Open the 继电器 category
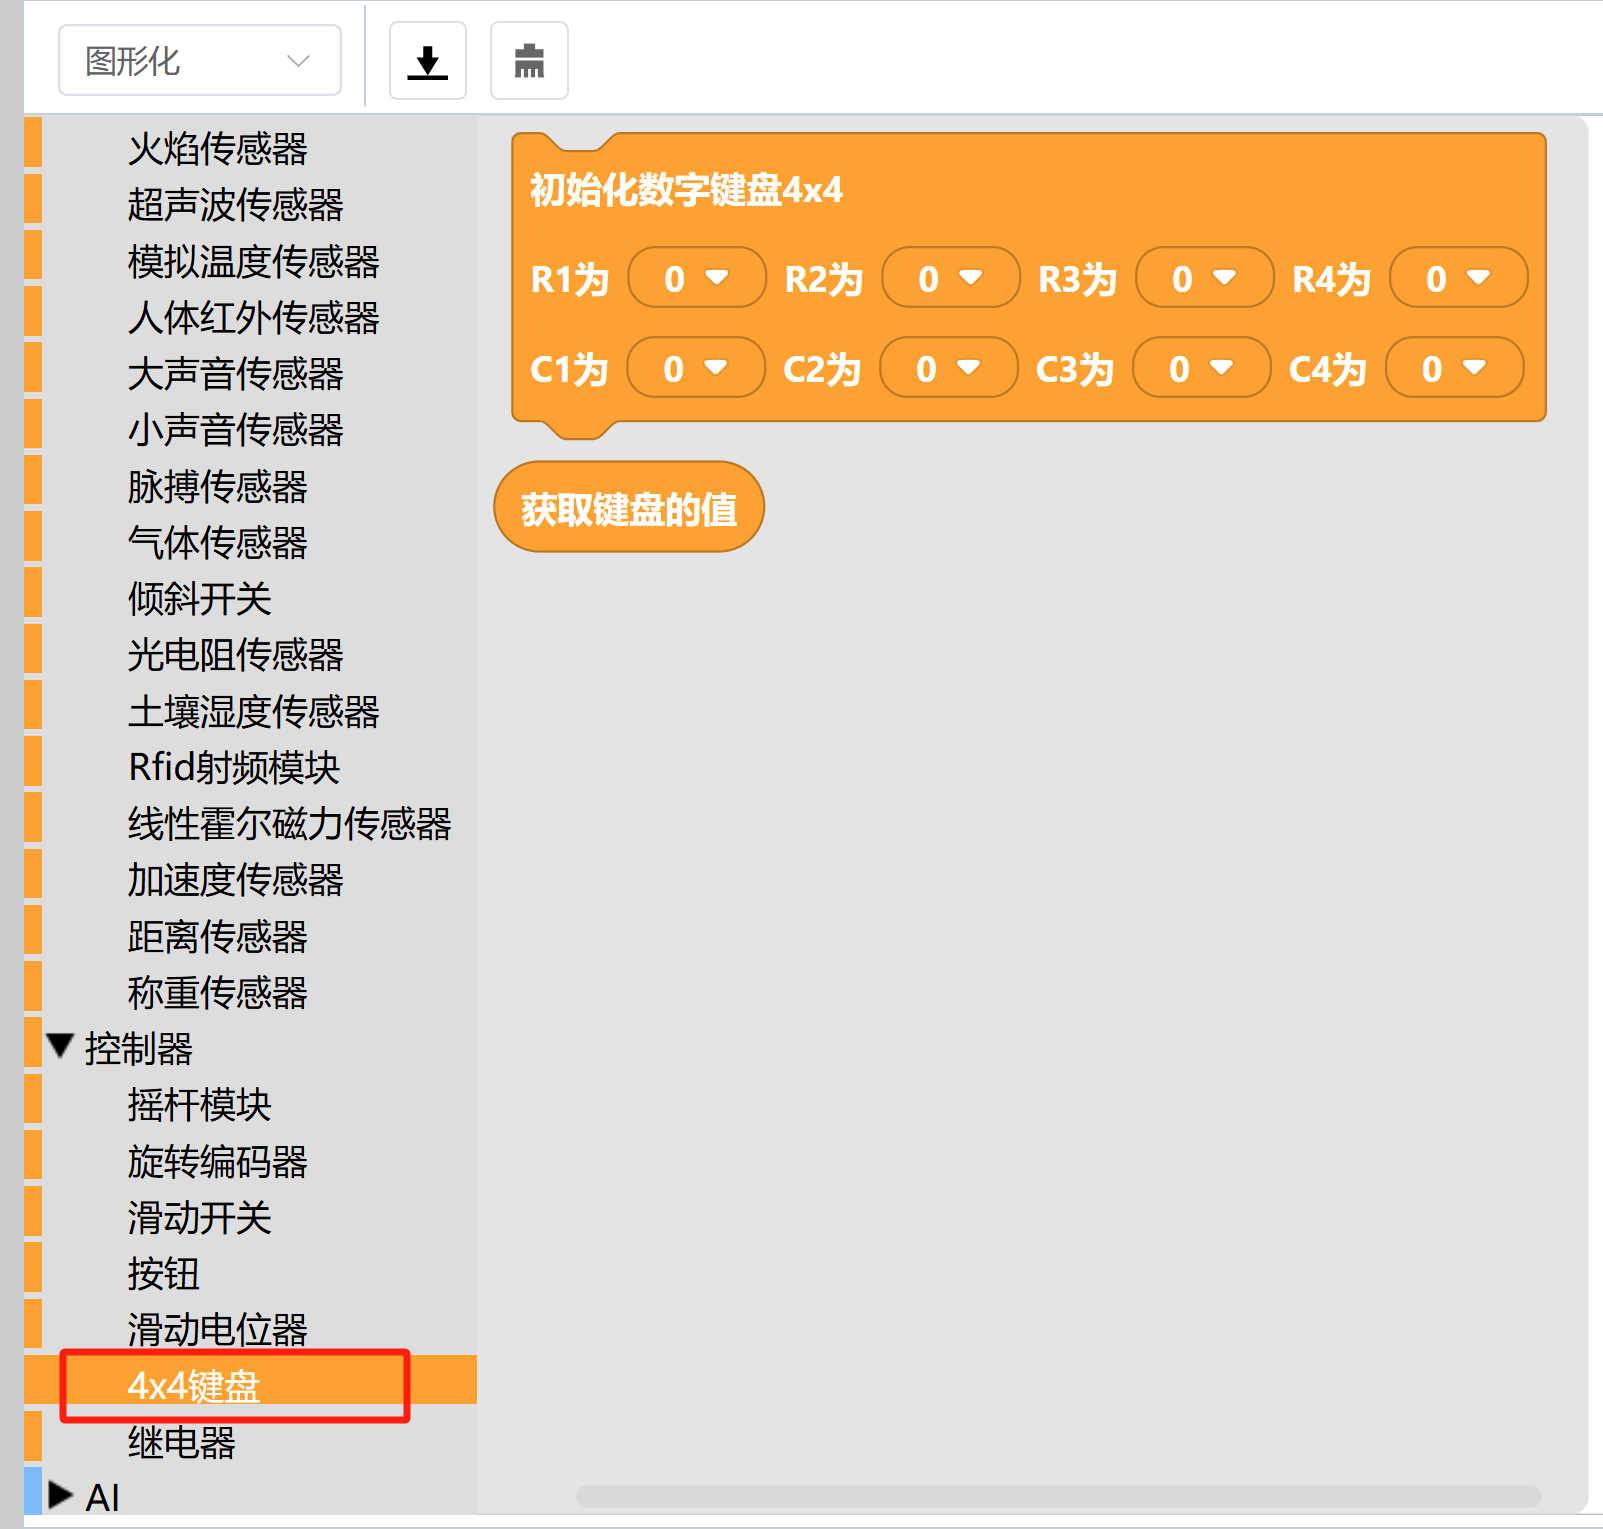Viewport: 1603px width, 1529px height. tap(181, 1442)
